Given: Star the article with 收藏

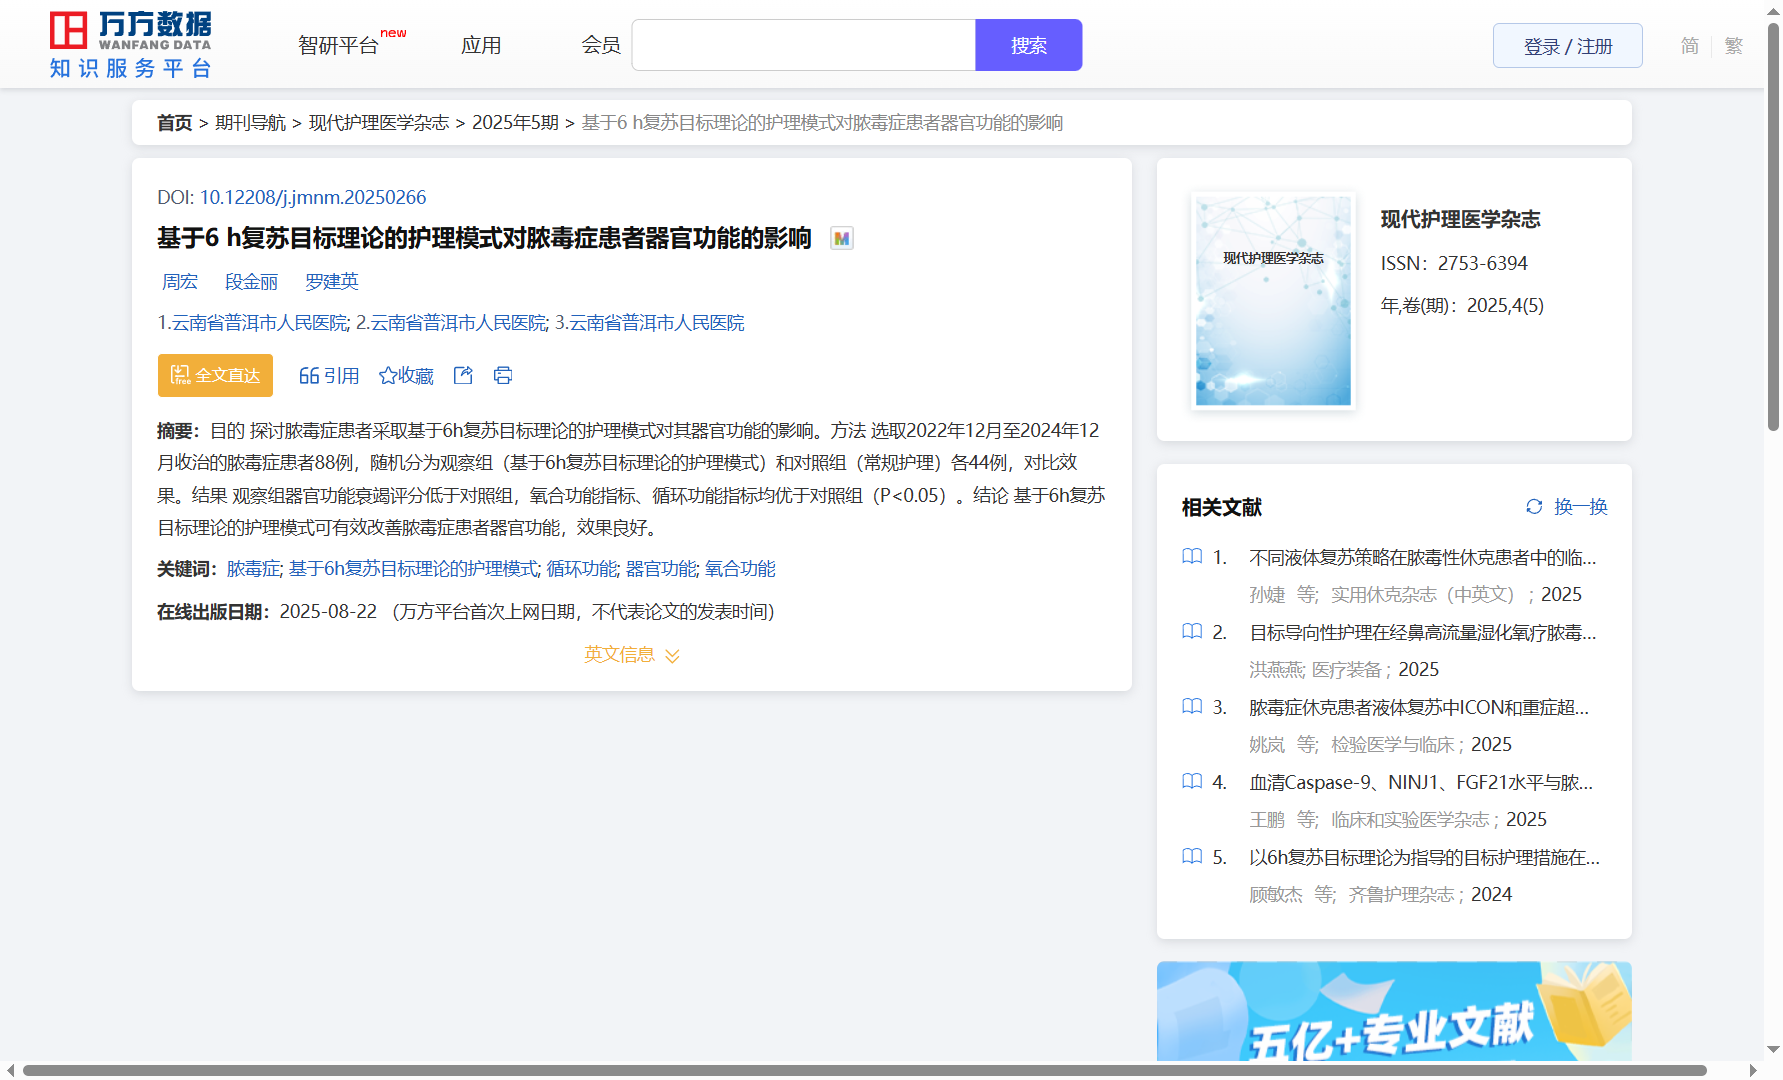Looking at the screenshot, I should coord(406,376).
